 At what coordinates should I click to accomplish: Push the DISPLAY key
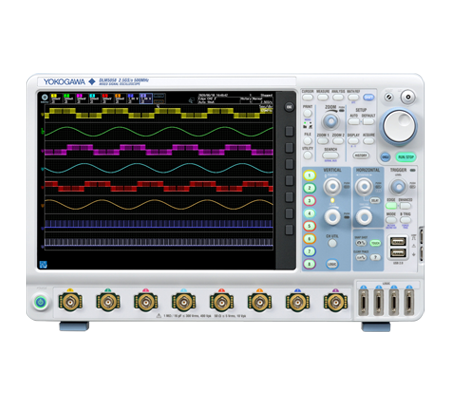[353, 141]
